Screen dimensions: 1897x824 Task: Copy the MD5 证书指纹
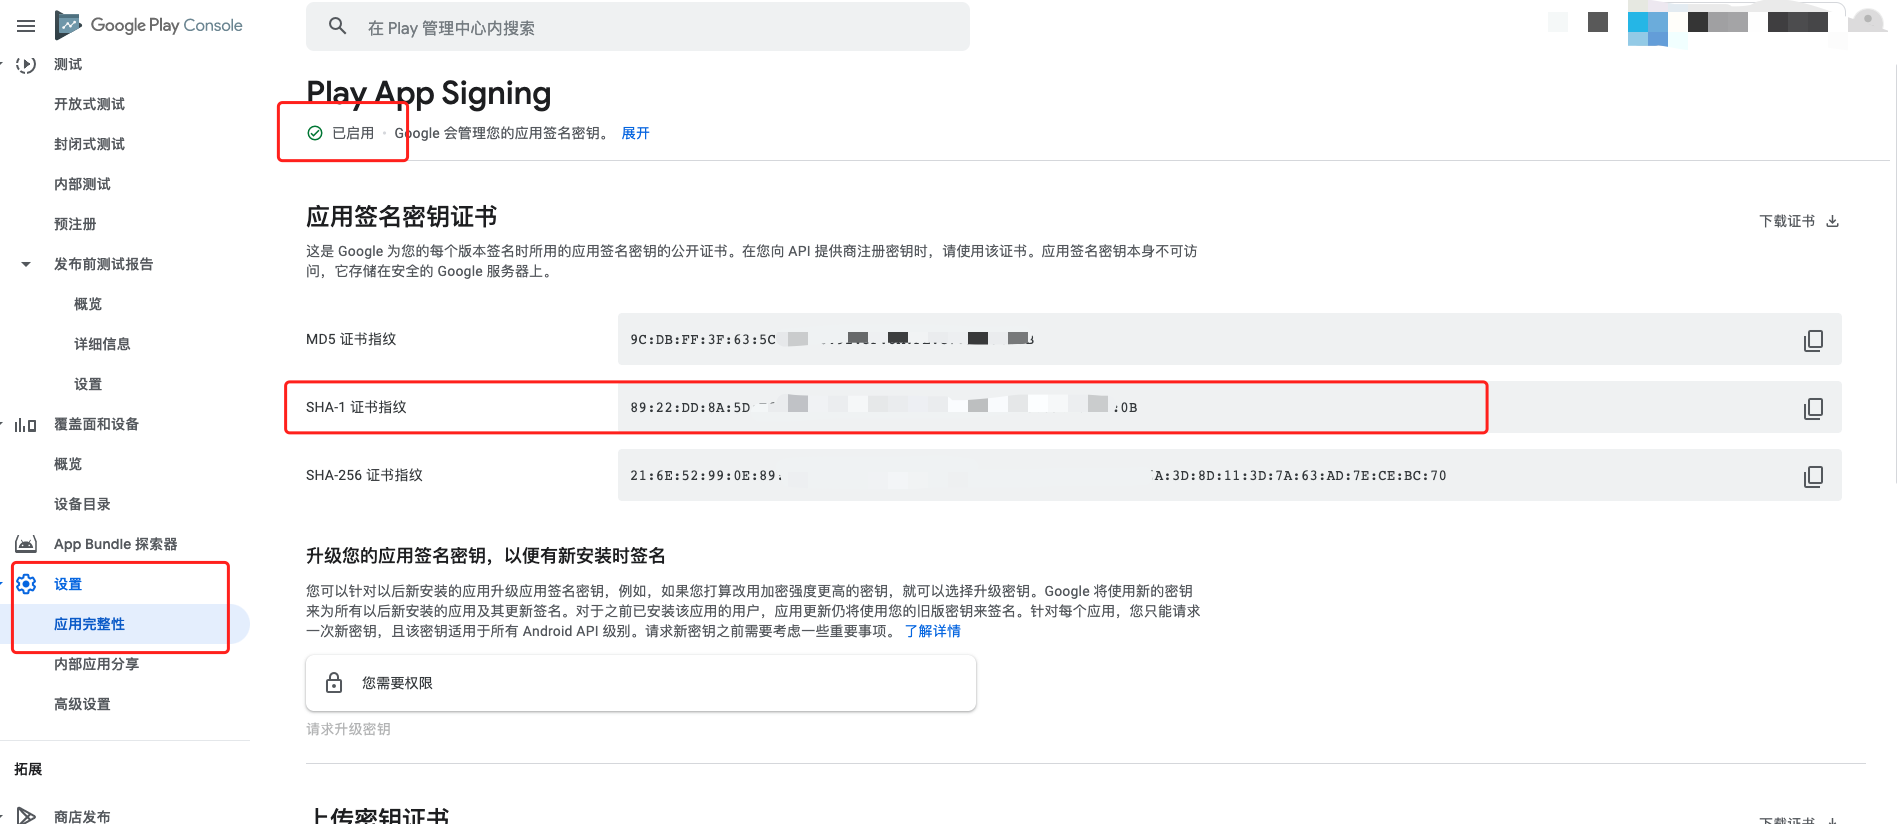click(1813, 340)
